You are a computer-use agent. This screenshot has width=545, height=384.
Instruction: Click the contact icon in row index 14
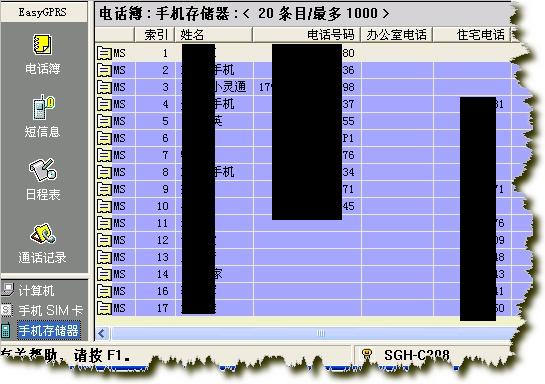(x=104, y=274)
